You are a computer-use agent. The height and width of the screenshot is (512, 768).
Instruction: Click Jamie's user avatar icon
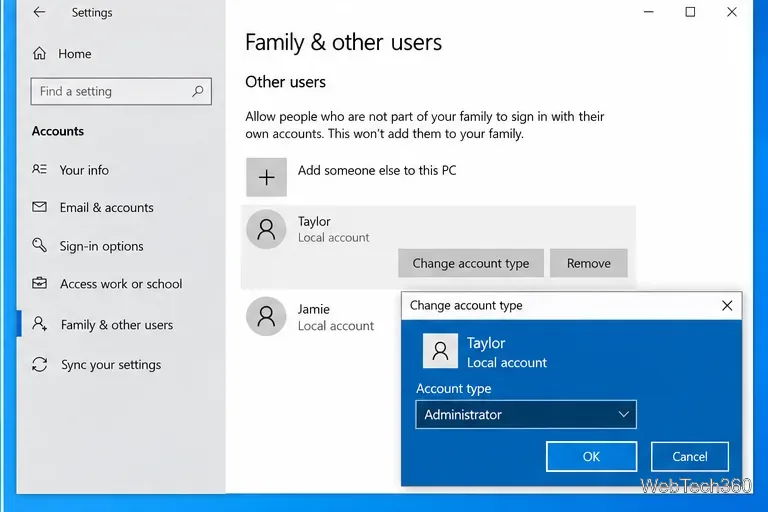pos(266,317)
